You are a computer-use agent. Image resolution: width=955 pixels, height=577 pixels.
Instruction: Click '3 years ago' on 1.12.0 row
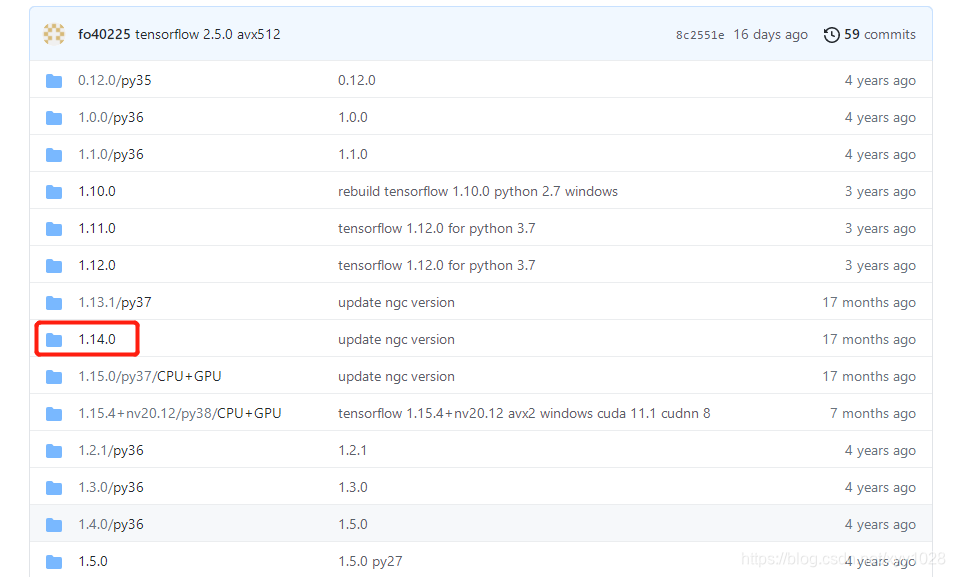tap(880, 266)
